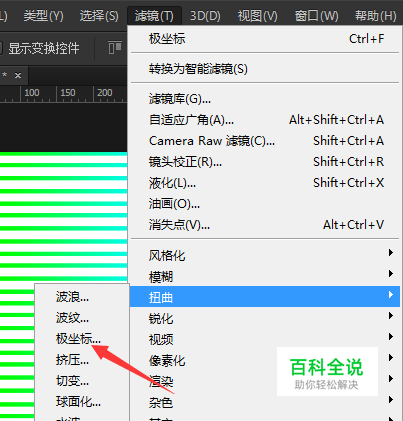Open the 类型(Y) menu
Image resolution: width=403 pixels, height=421 pixels.
click(x=43, y=16)
